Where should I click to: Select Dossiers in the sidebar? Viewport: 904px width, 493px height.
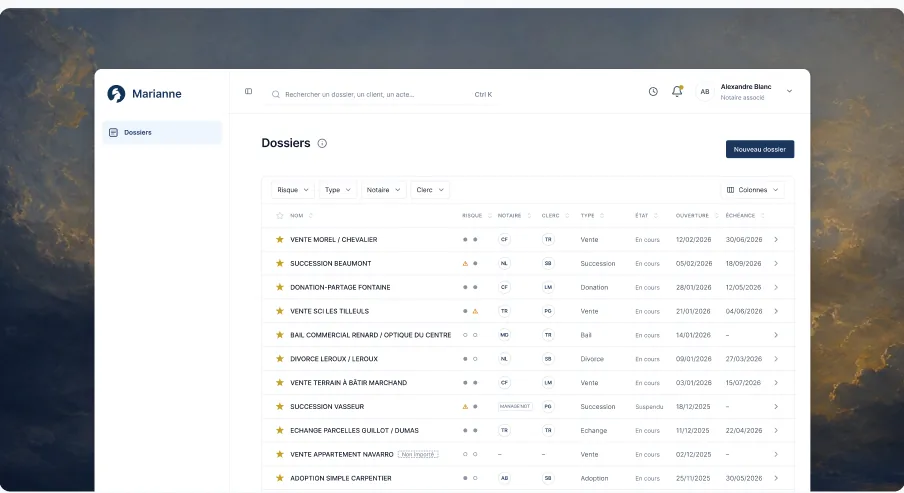coord(162,133)
